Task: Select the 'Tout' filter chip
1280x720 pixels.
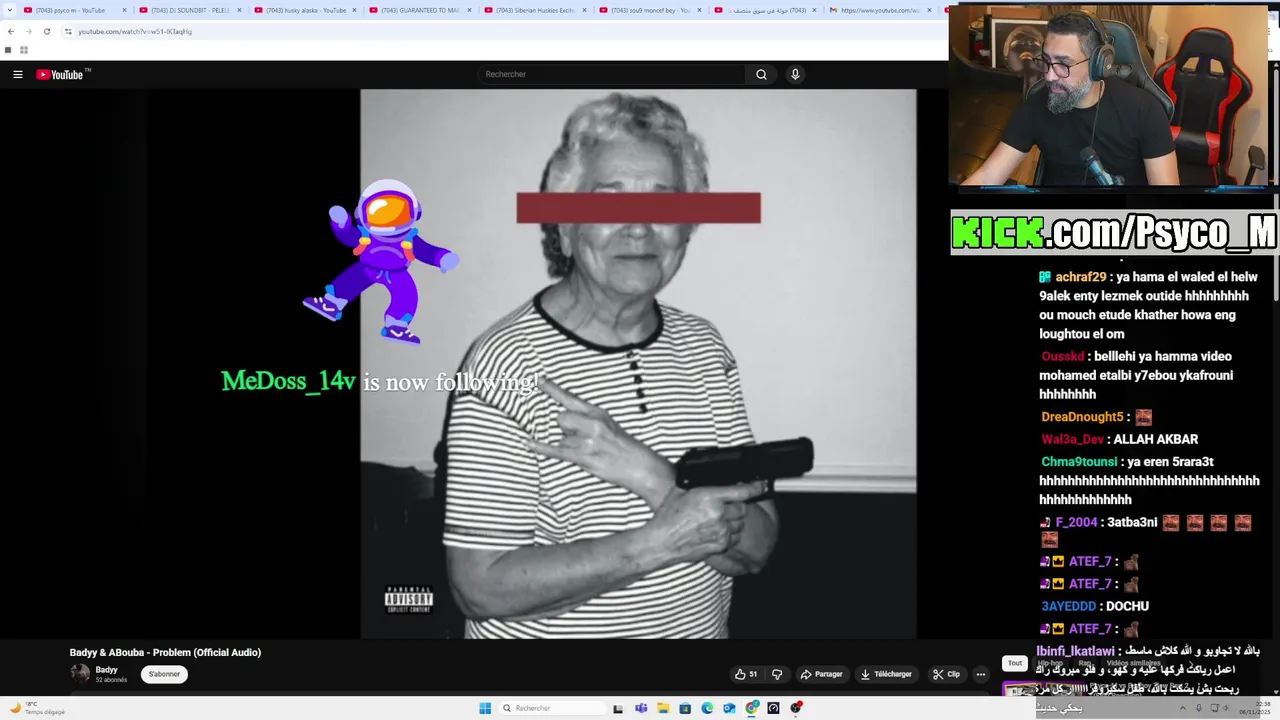Action: pos(1014,663)
